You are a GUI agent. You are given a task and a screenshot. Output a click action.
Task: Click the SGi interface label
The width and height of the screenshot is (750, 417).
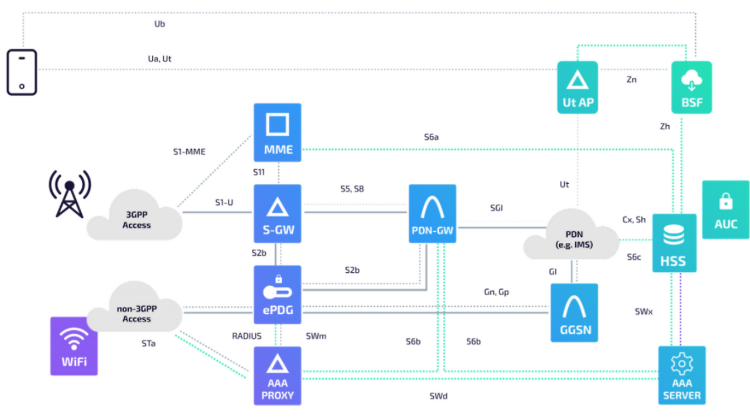(496, 208)
